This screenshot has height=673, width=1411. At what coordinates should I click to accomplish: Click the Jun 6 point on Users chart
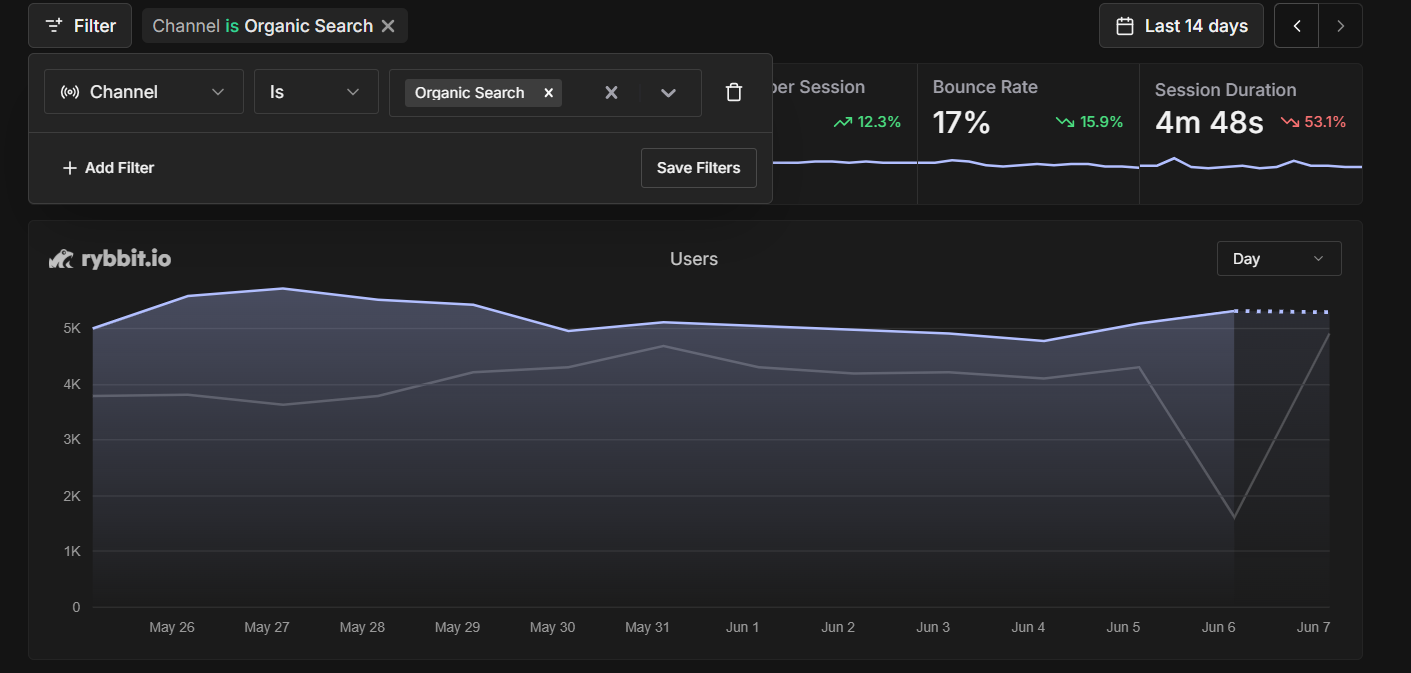coord(1234,311)
